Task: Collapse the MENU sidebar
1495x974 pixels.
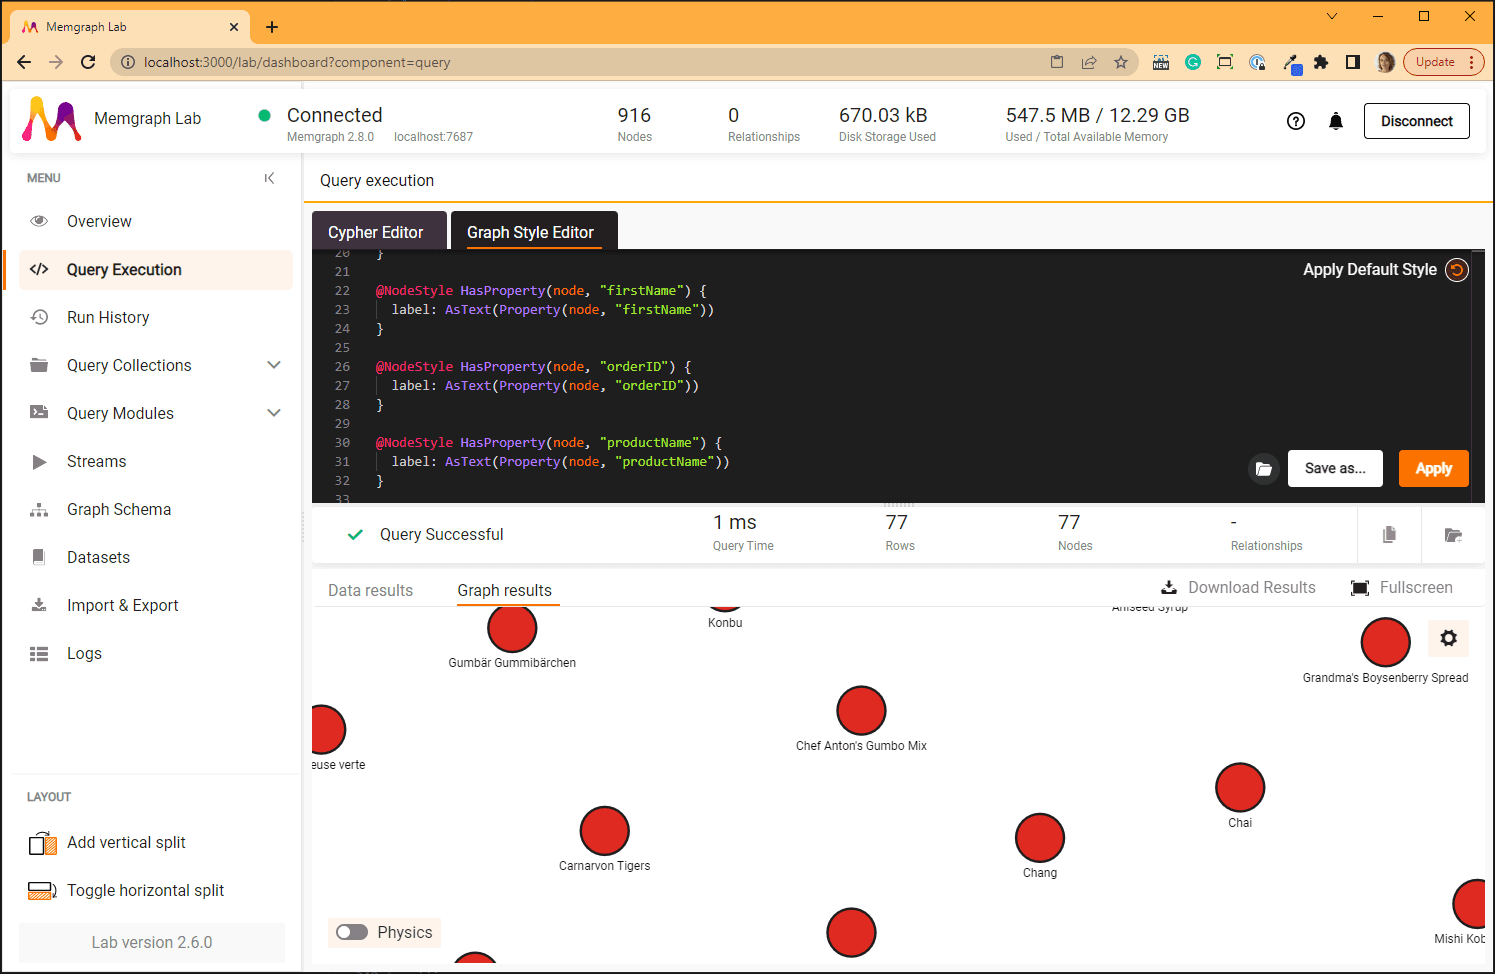Action: click(x=269, y=177)
